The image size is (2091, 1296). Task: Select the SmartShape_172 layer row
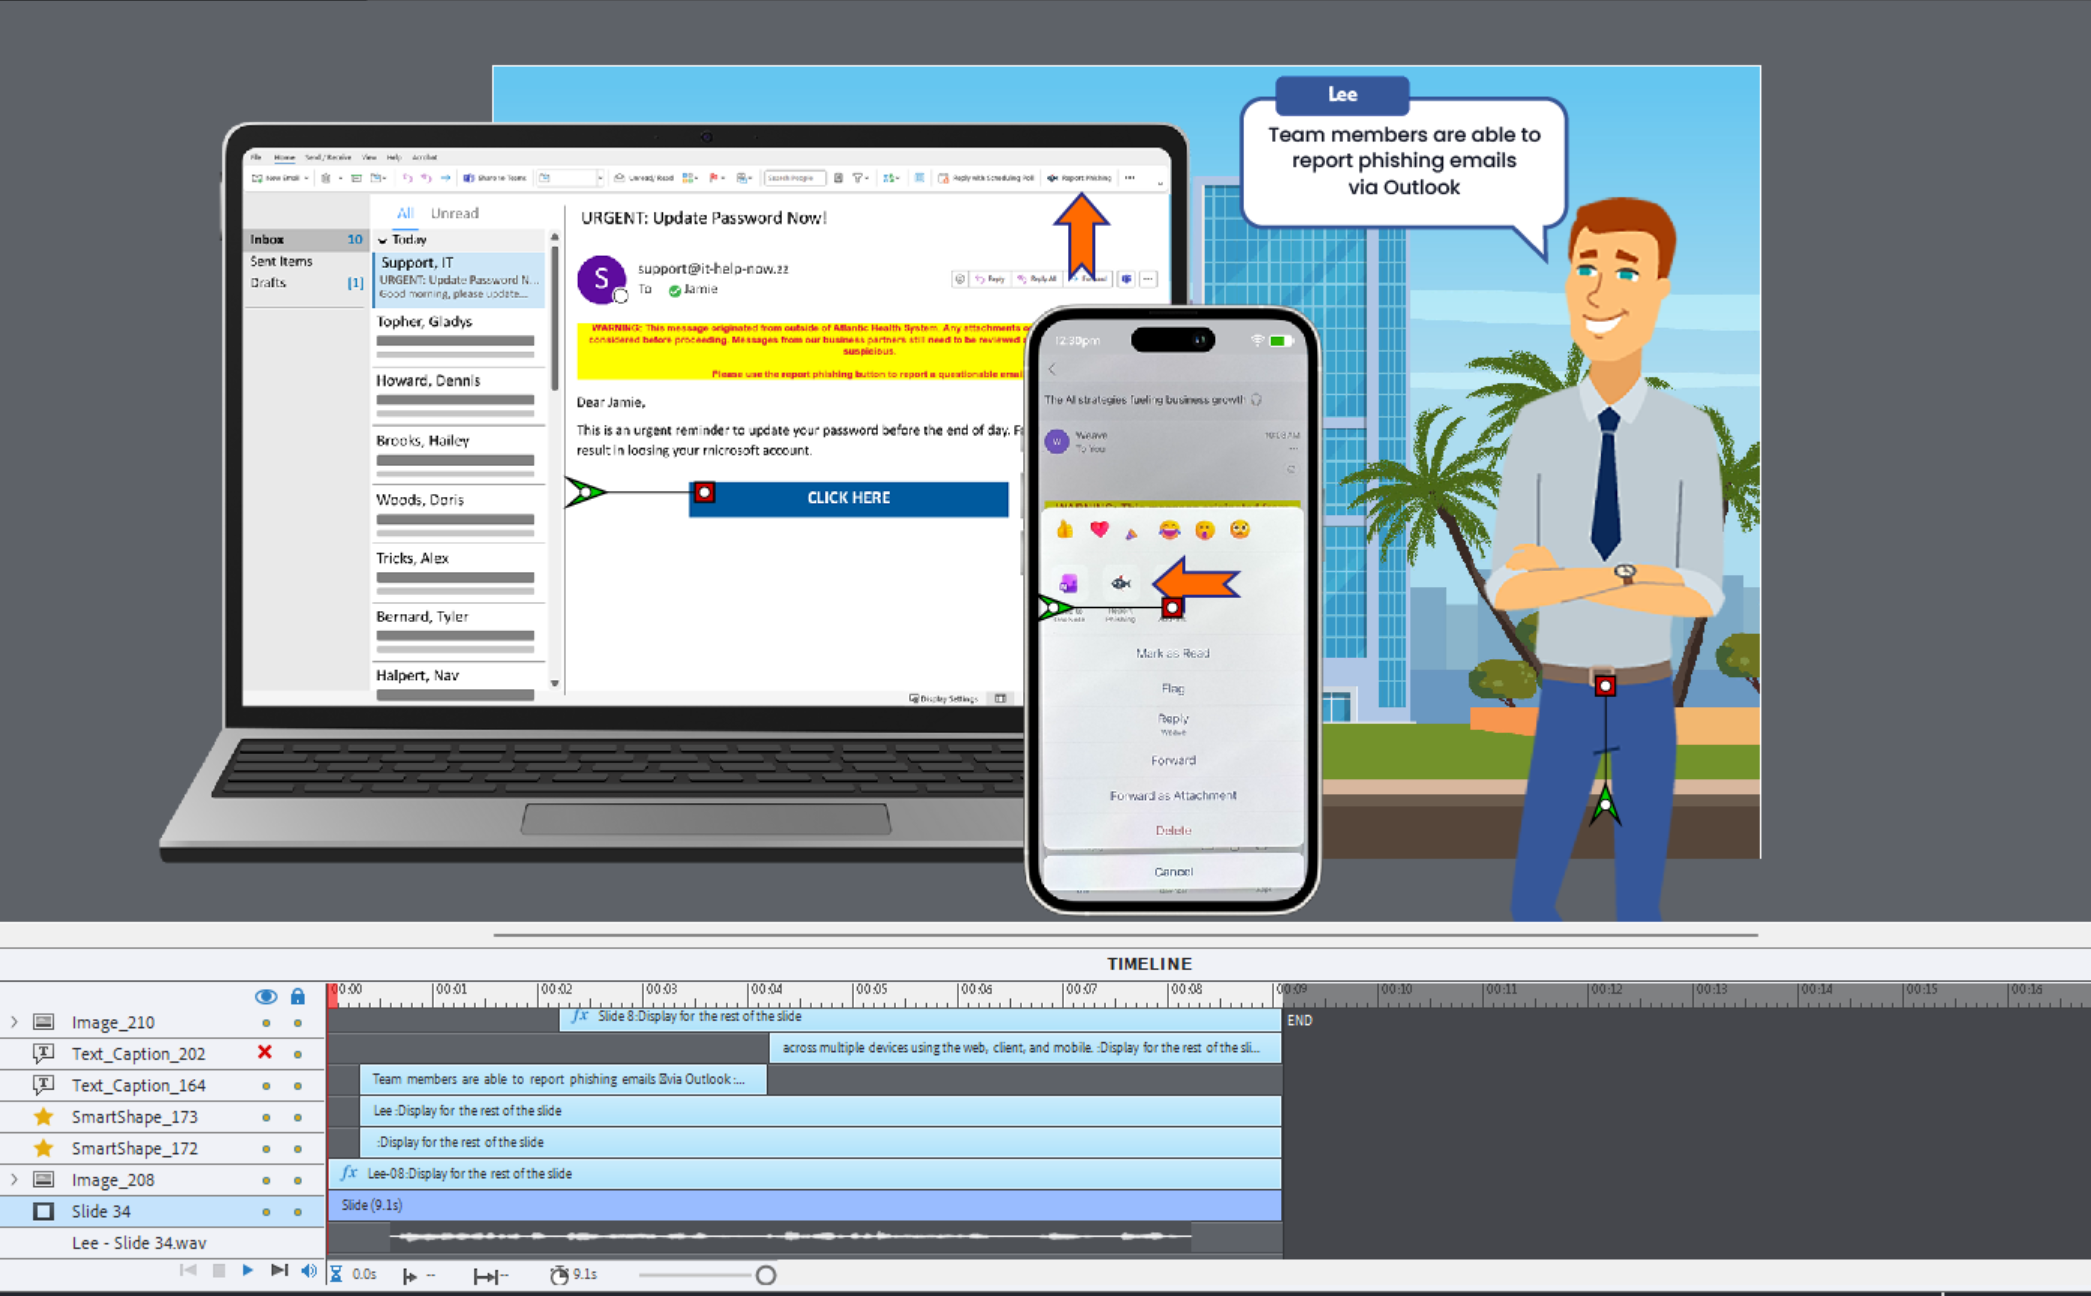[134, 1148]
